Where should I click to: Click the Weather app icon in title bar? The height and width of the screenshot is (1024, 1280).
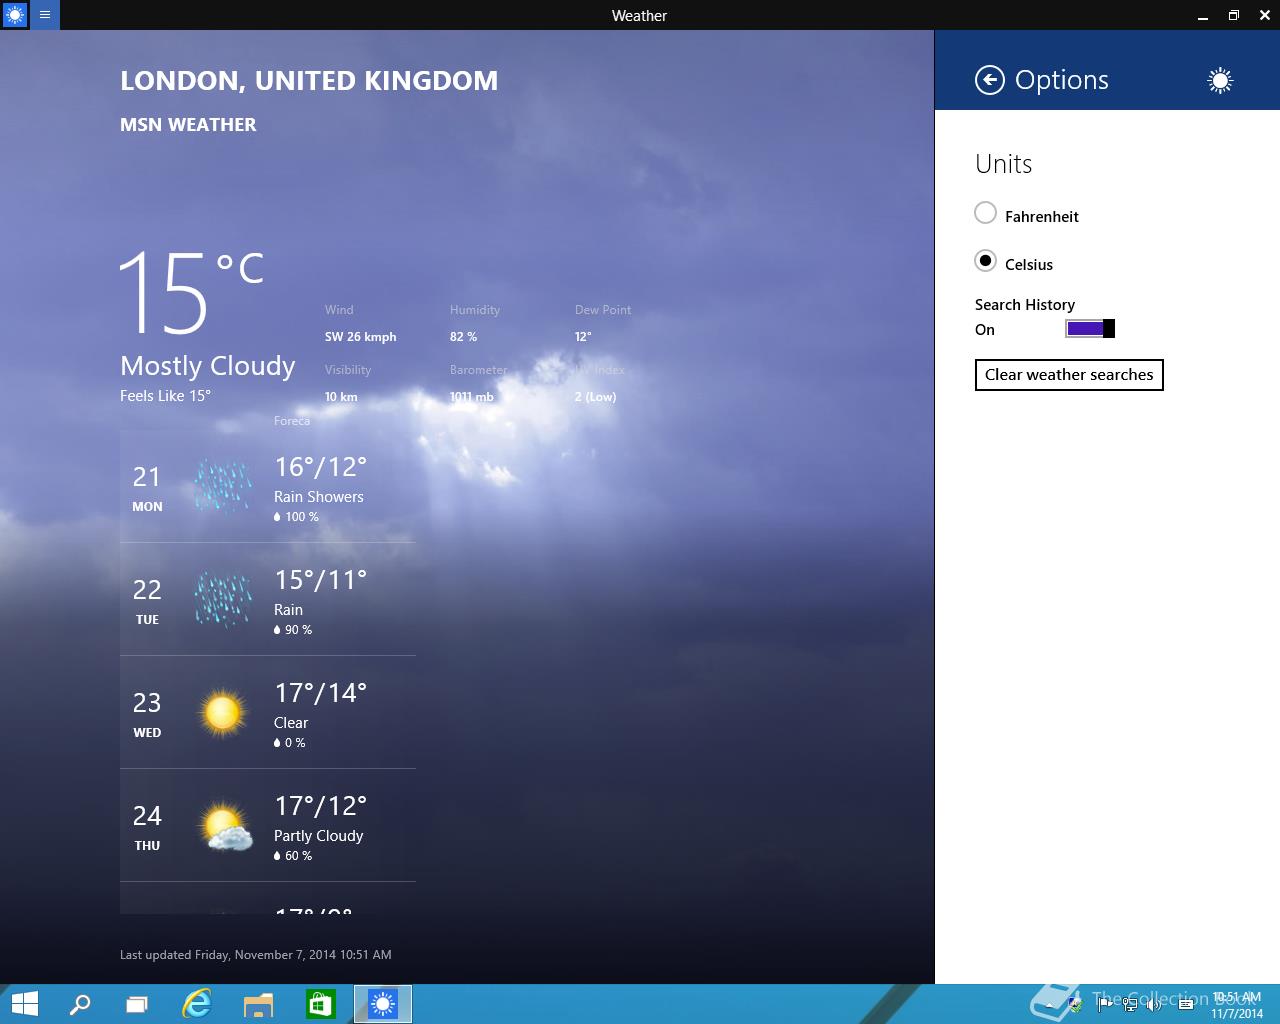click(x=15, y=15)
